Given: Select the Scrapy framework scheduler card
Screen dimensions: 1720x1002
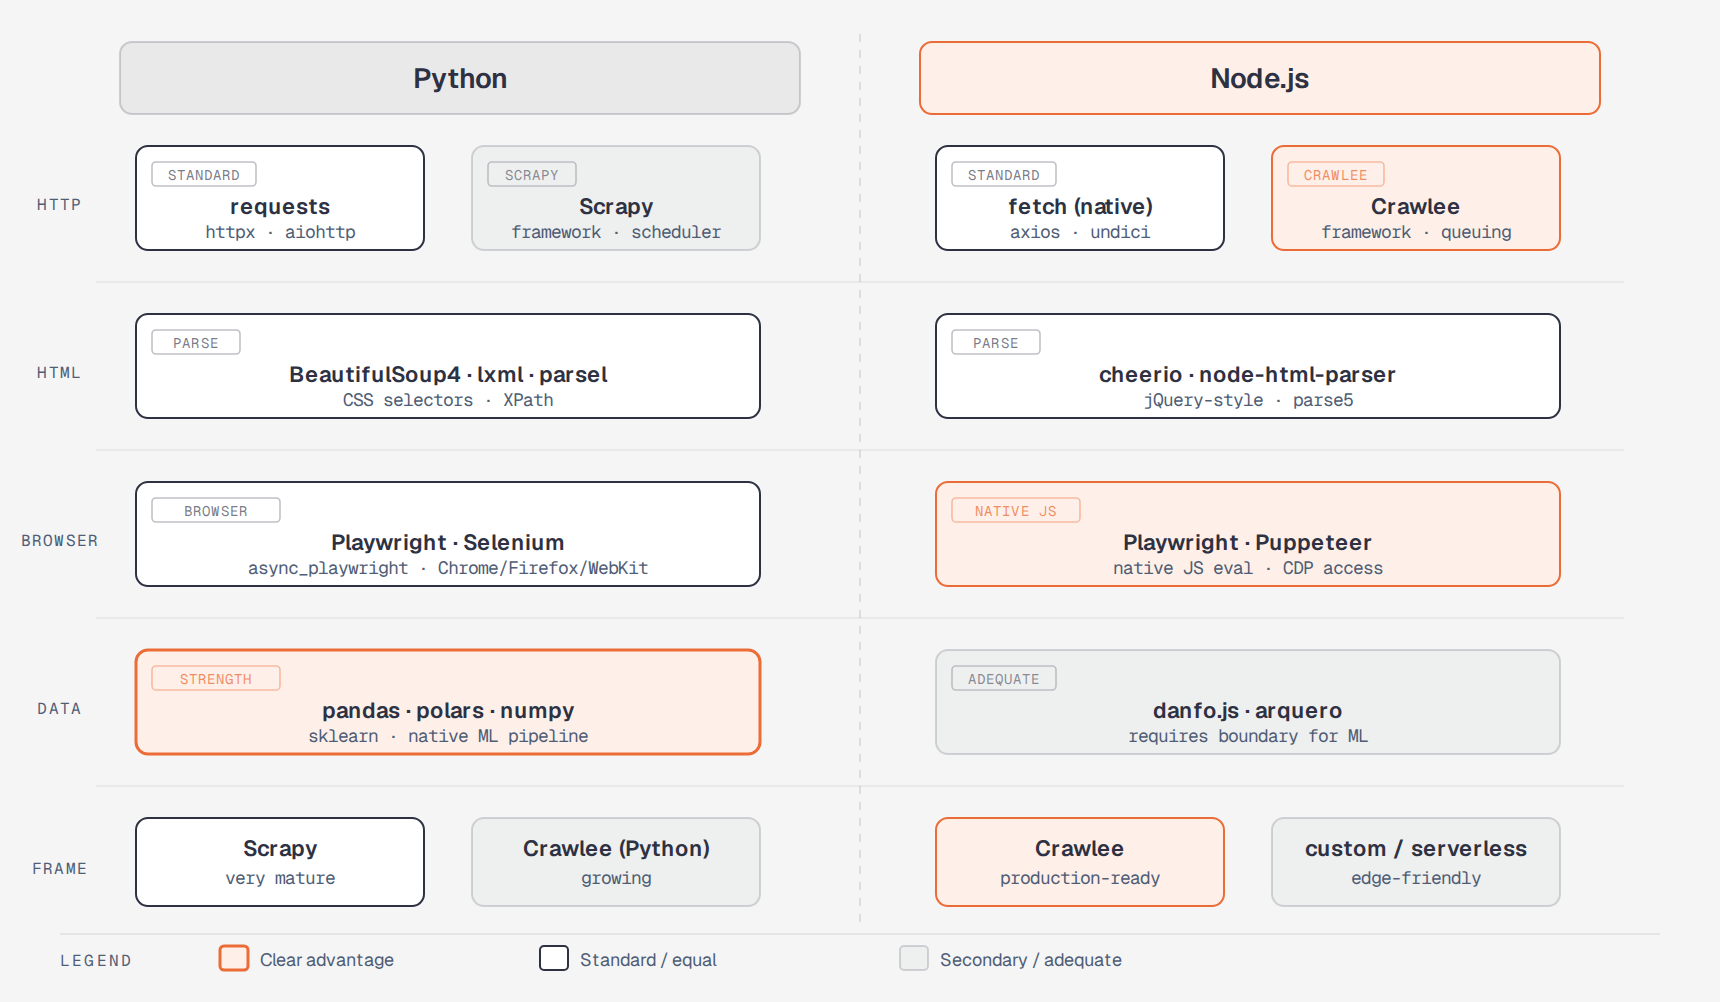Looking at the screenshot, I should [616, 198].
